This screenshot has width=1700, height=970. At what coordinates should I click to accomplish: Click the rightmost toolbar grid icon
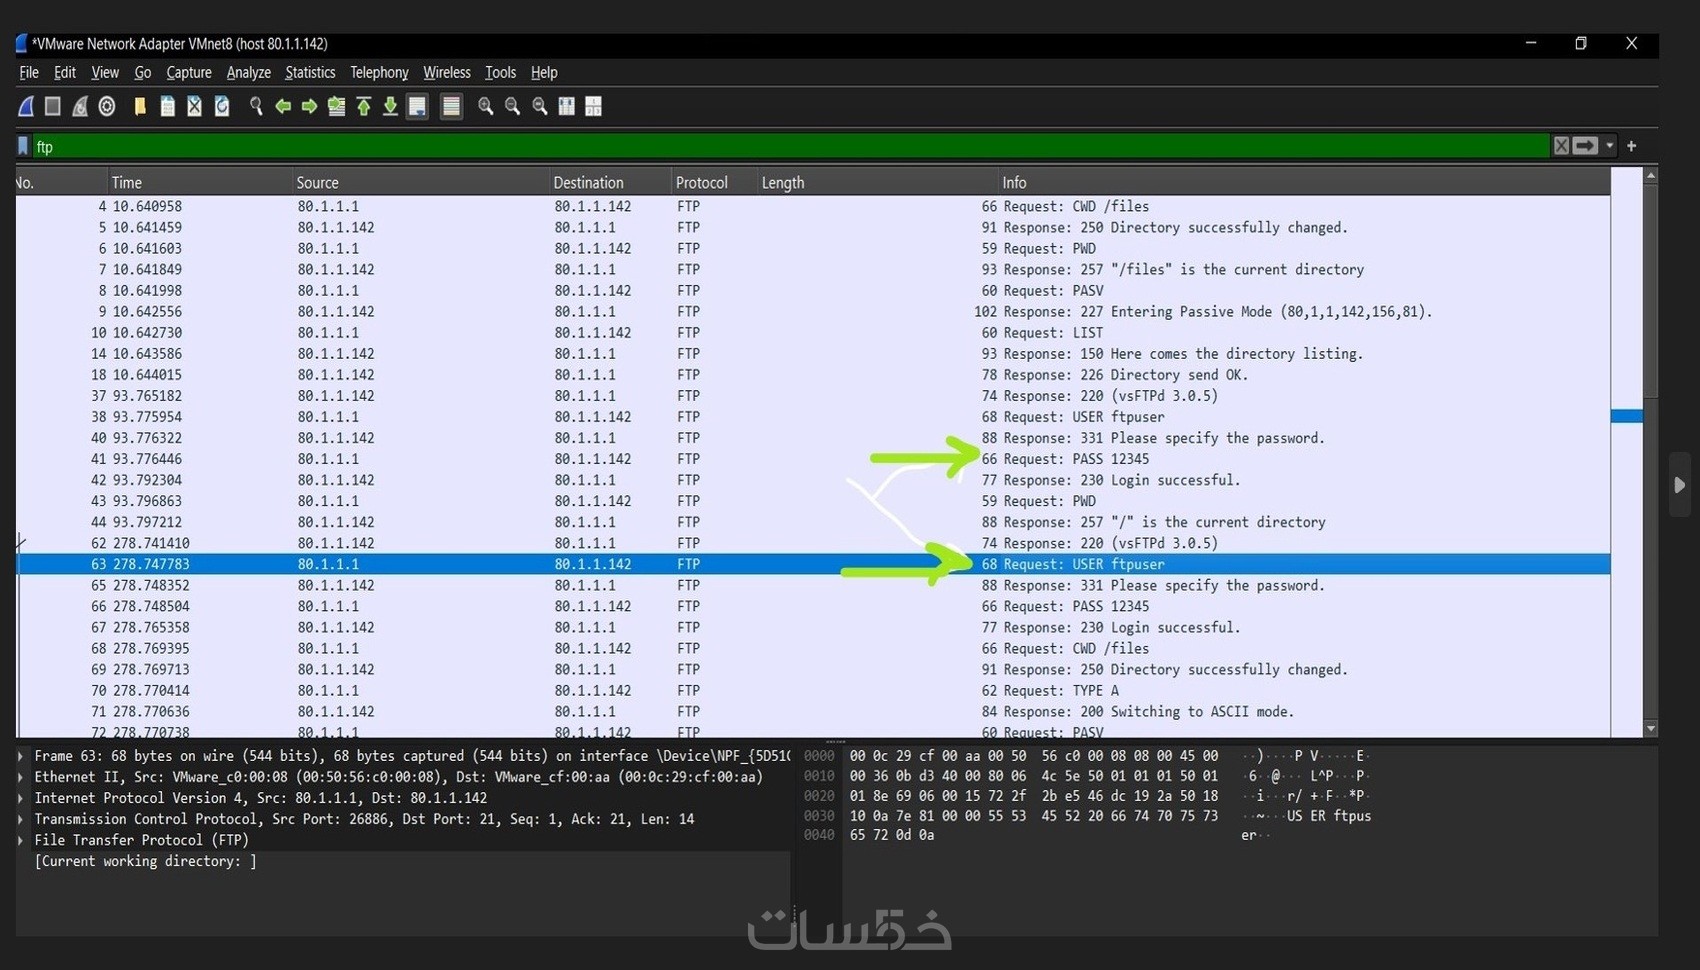tap(594, 106)
